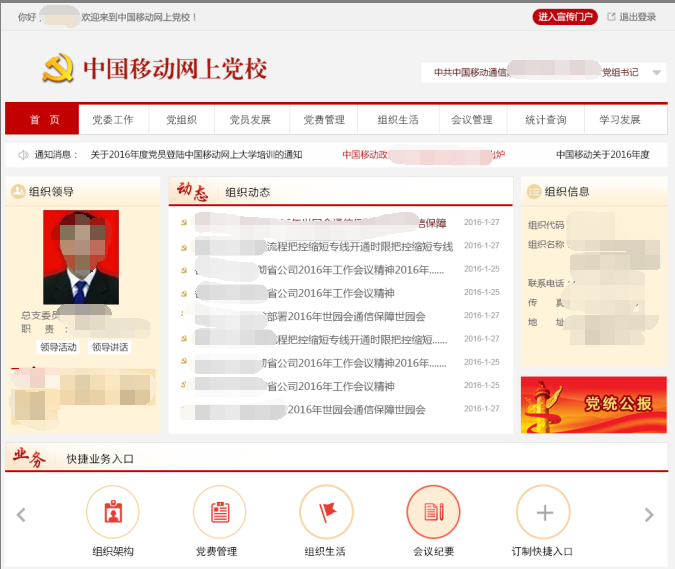The height and width of the screenshot is (569, 675).
Task: Click the party emblem logo
Action: click(58, 68)
